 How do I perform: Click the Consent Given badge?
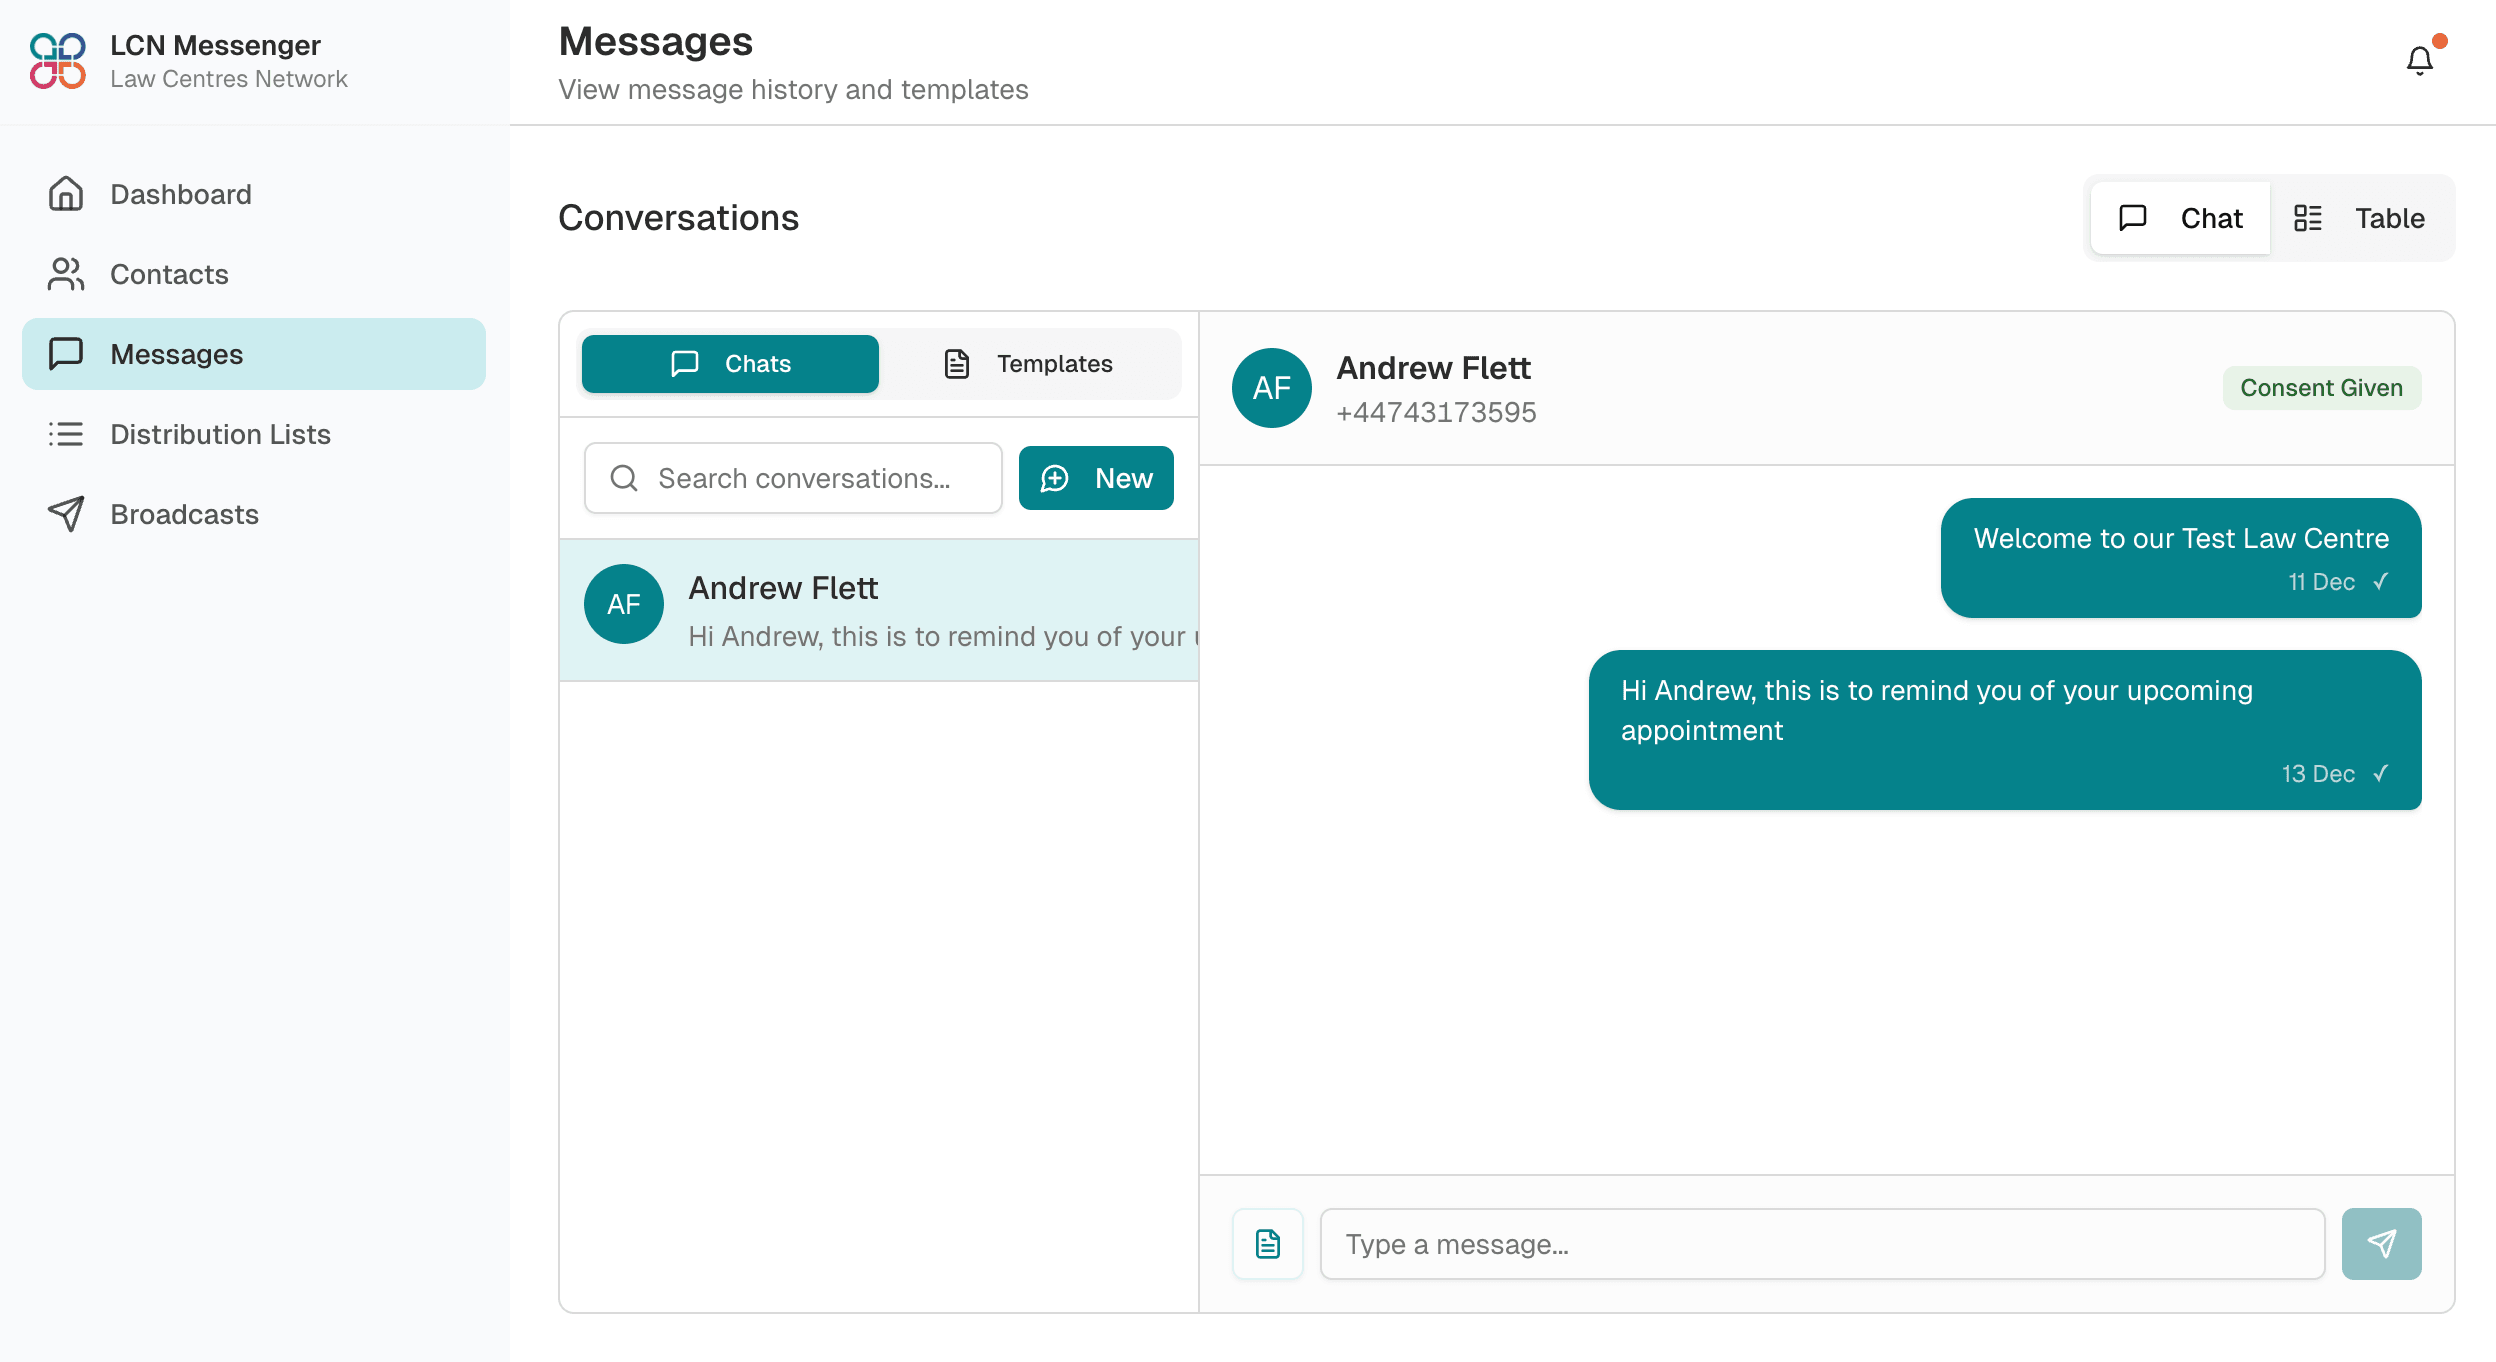(x=2322, y=387)
